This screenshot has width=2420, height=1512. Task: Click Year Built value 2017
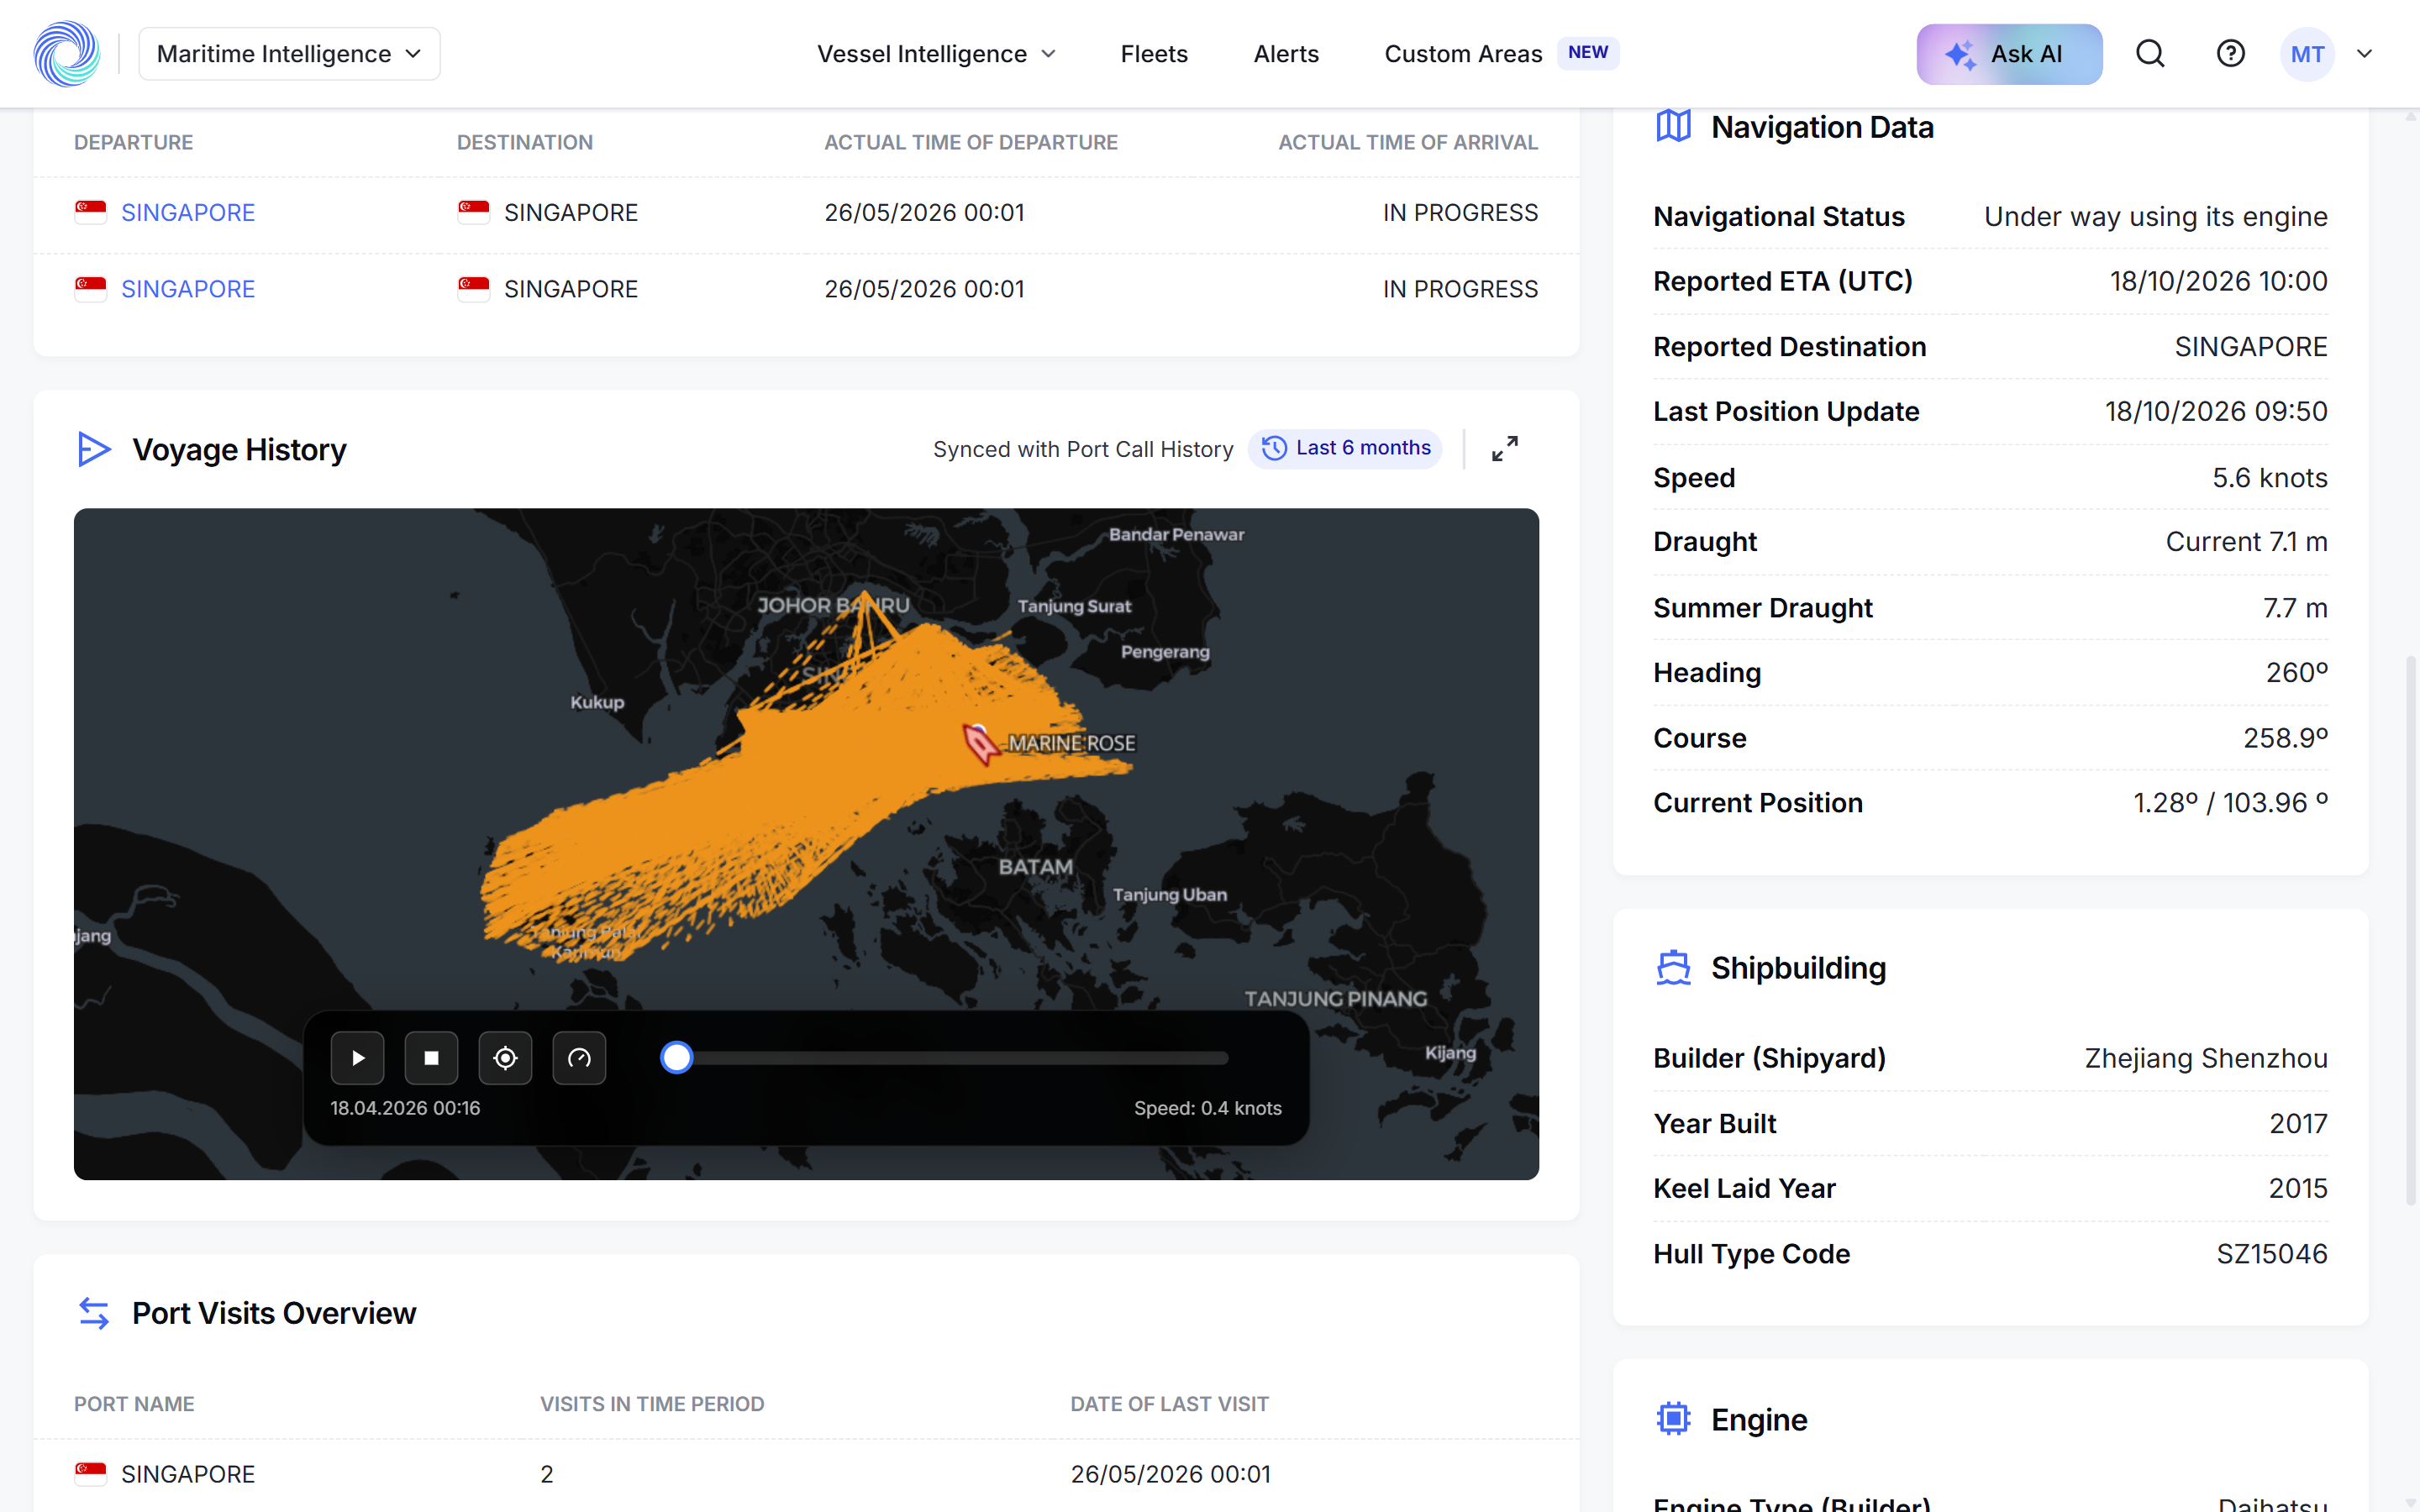click(2298, 1124)
